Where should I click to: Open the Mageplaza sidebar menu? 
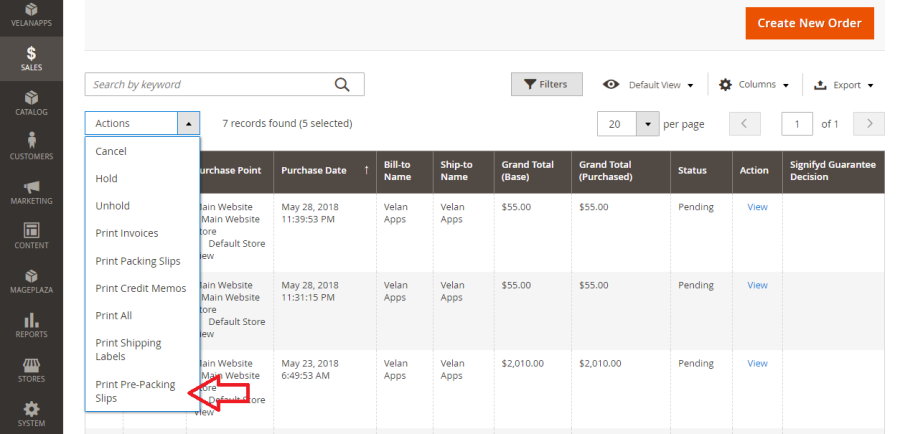(x=31, y=281)
